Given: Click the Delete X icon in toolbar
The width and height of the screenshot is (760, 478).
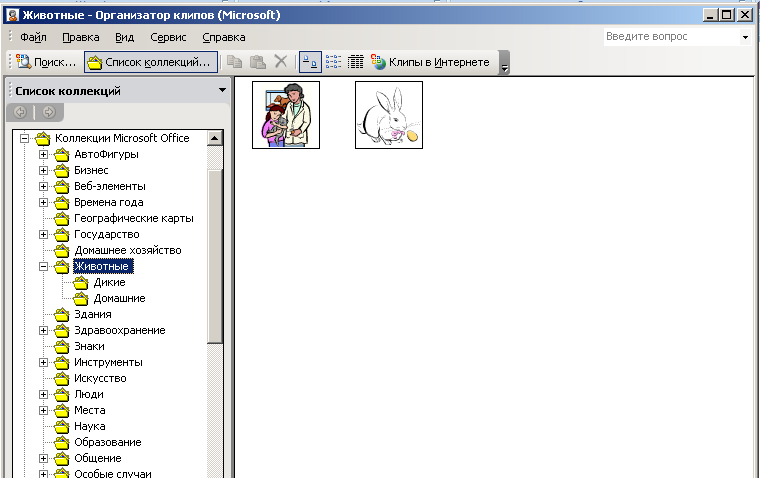Looking at the screenshot, I should point(281,62).
